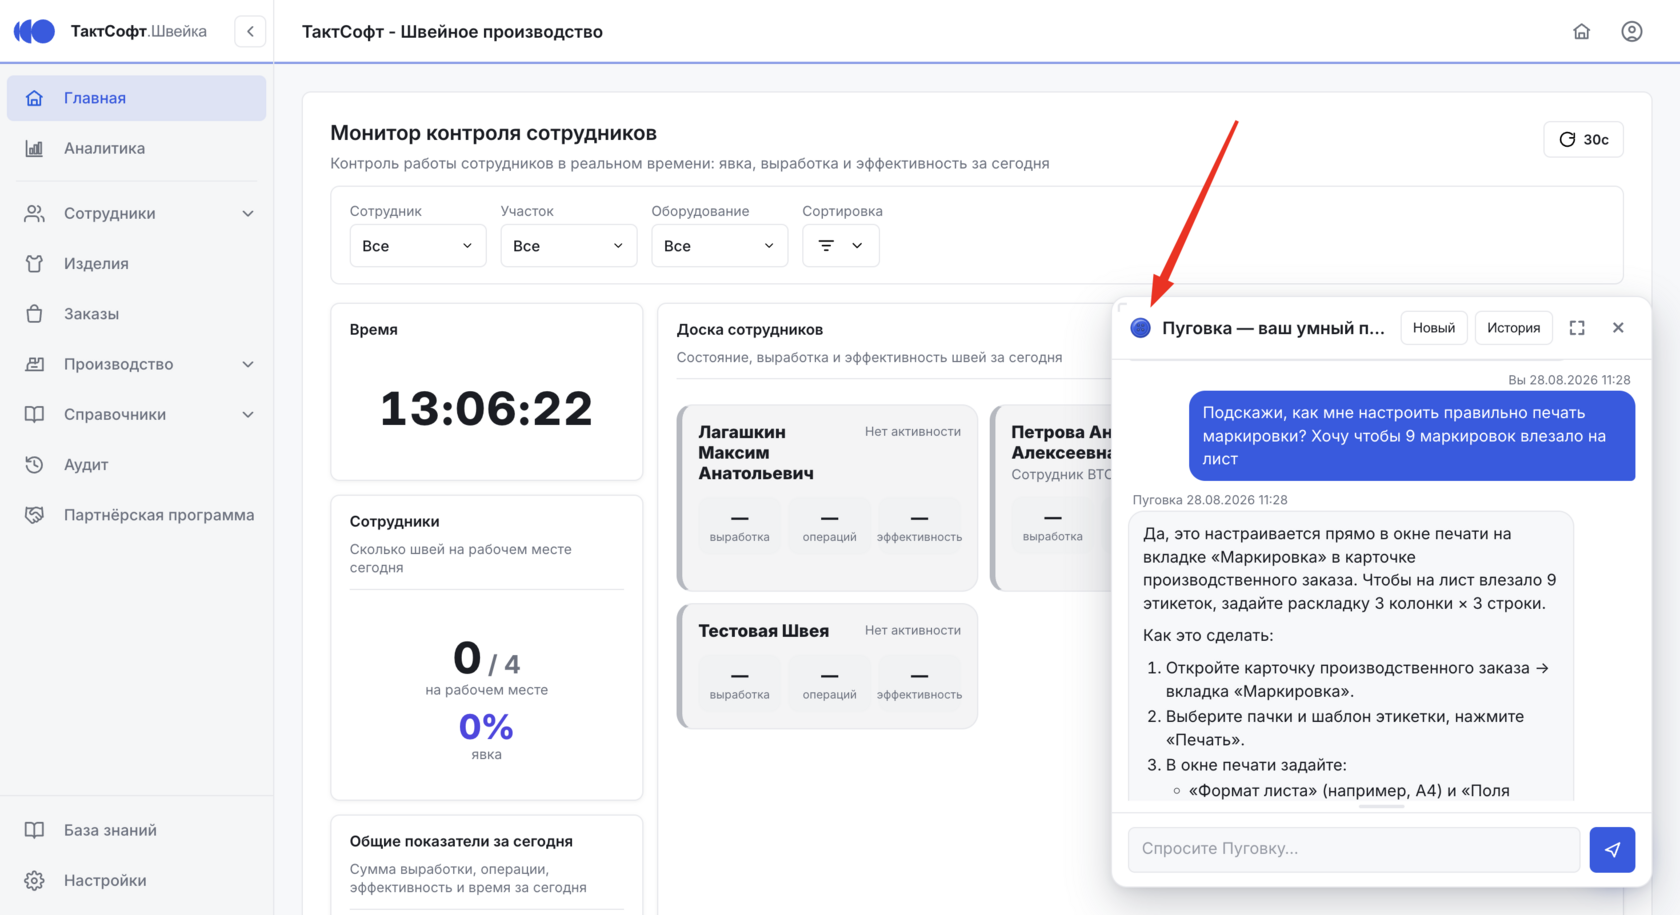Expand the Производство sidebar section
The image size is (1680, 915).
(137, 364)
